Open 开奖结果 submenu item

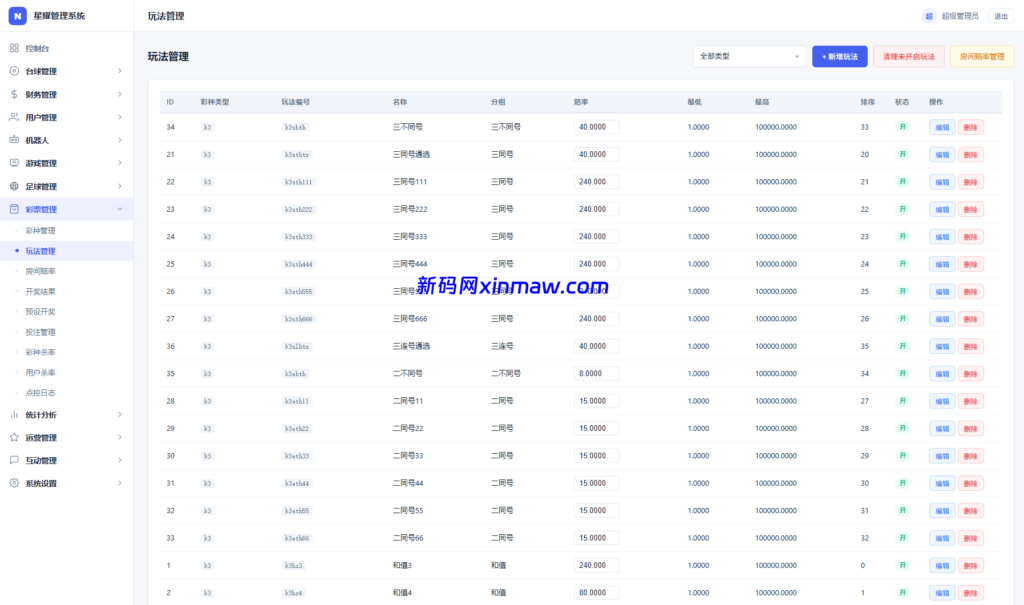click(40, 291)
